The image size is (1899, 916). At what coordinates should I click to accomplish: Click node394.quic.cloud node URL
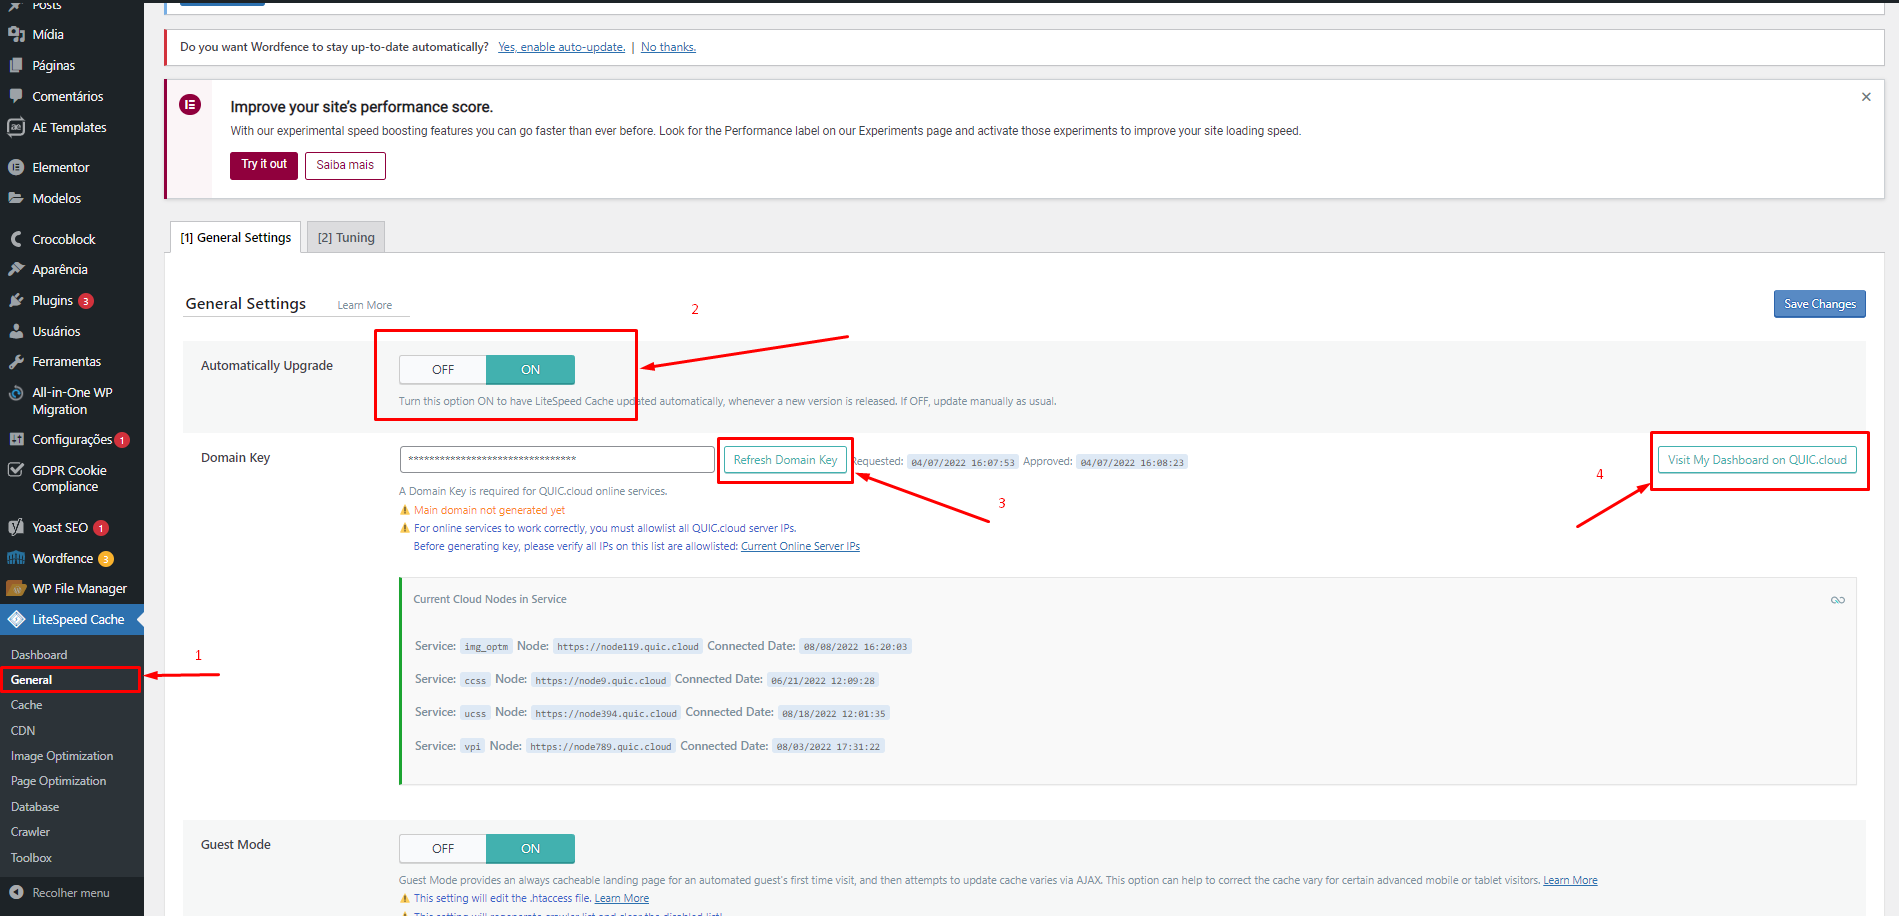[606, 713]
